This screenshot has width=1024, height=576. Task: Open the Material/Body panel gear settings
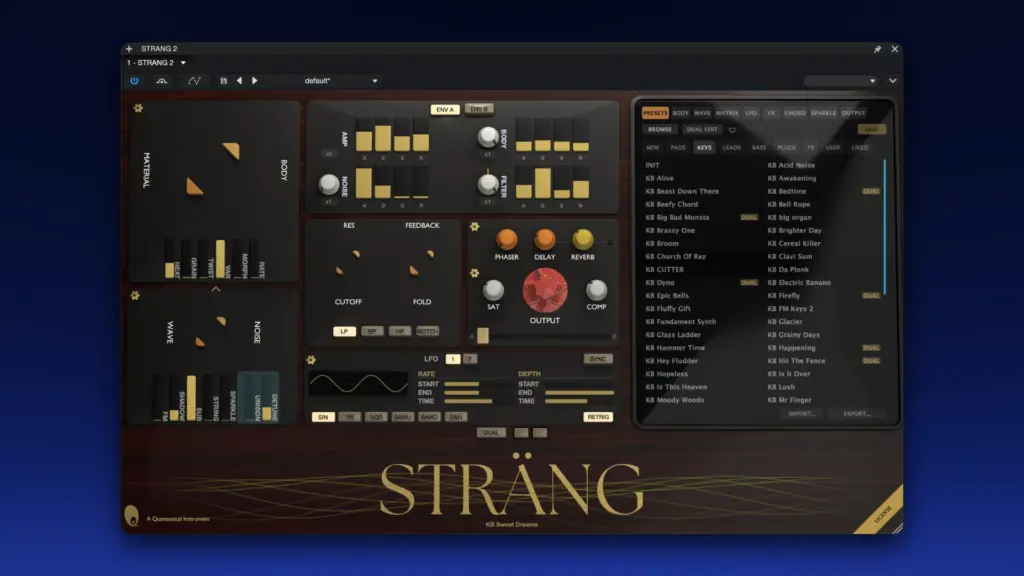[x=138, y=108]
